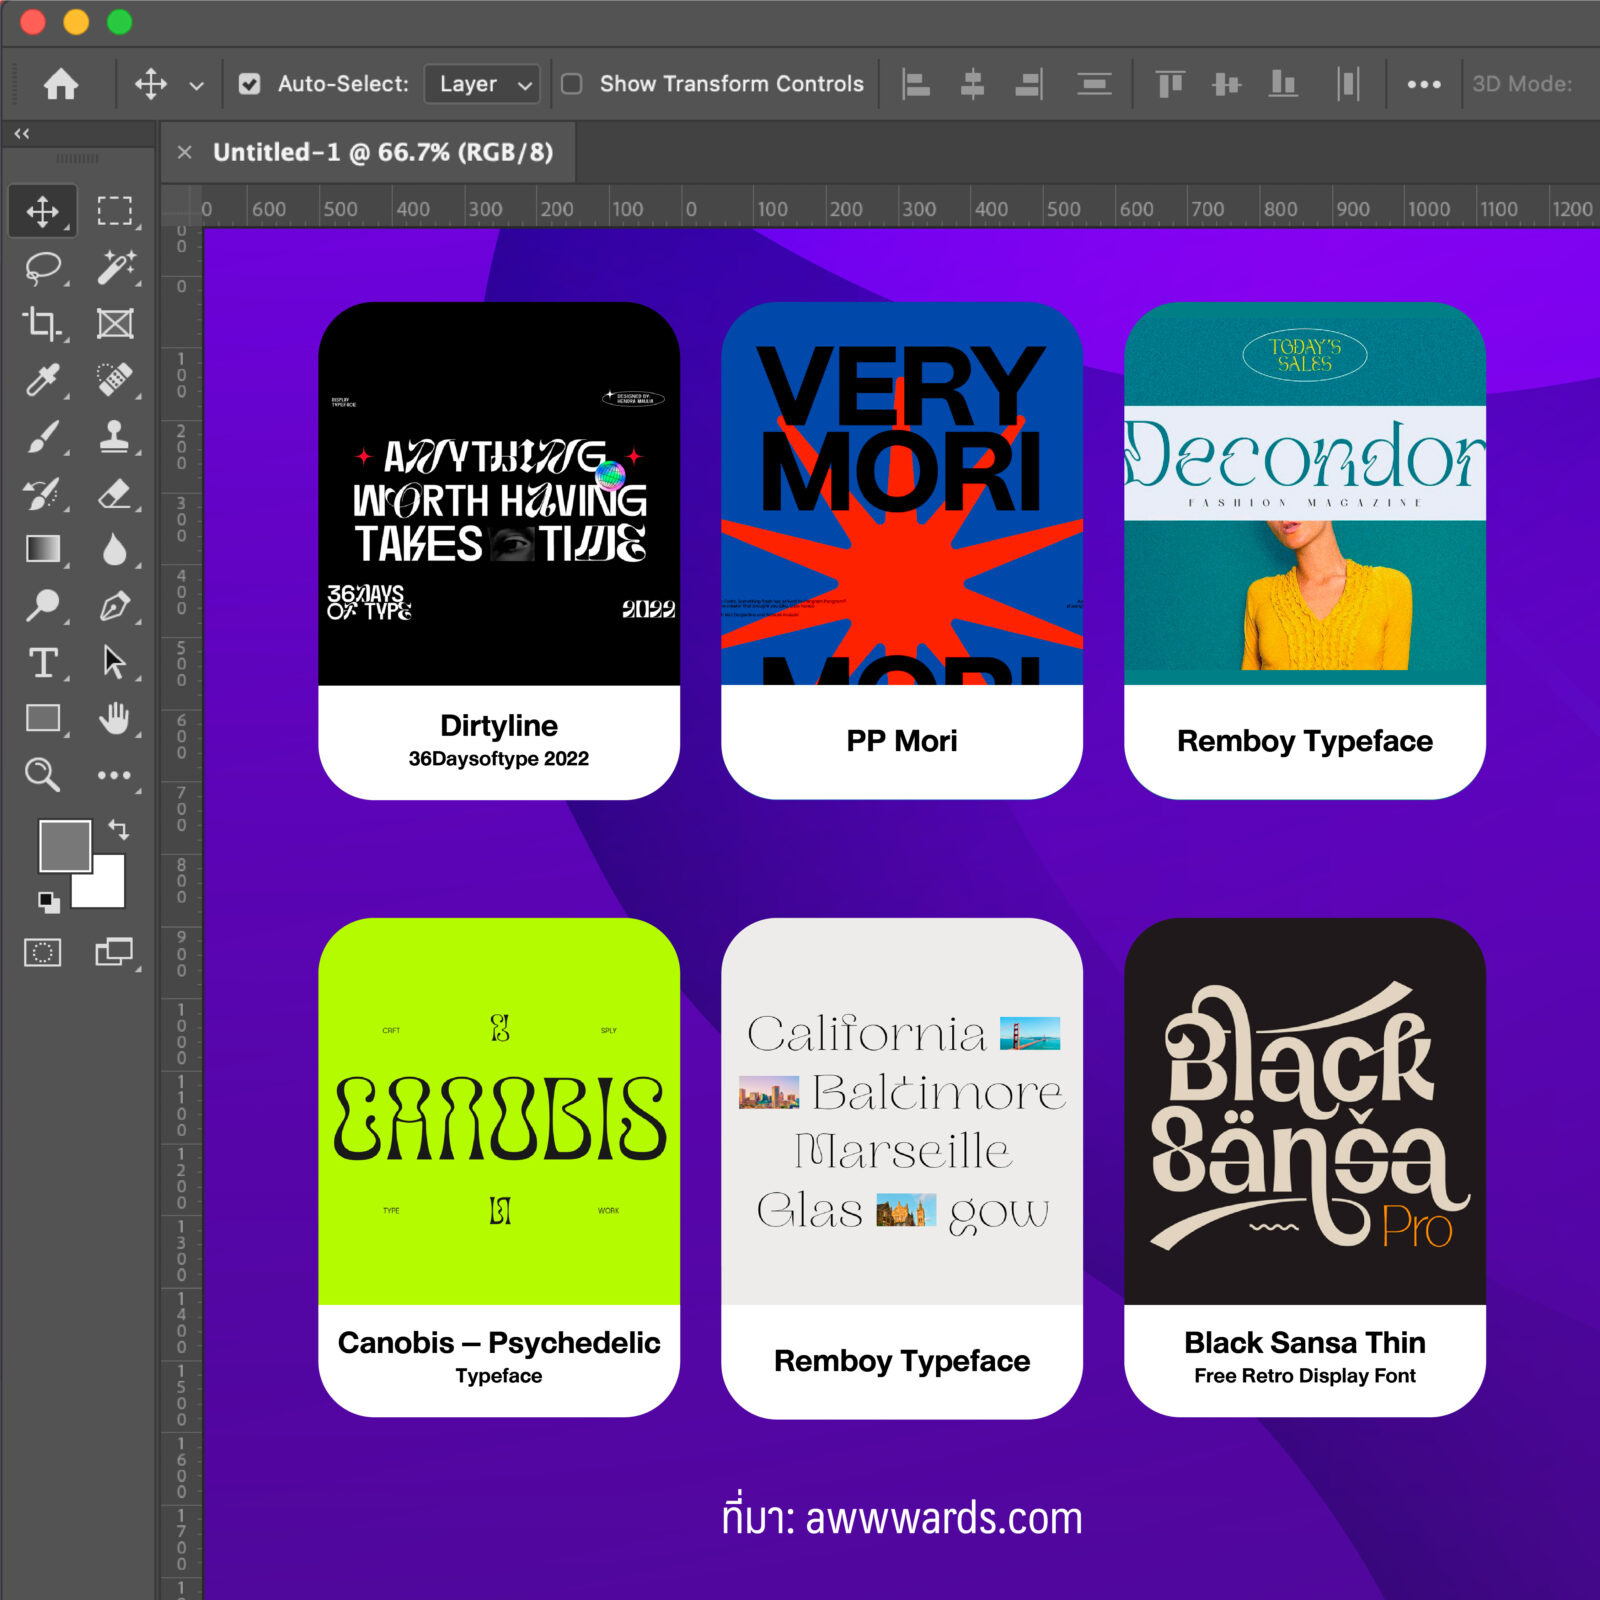
Task: Click the gray foreground color swatch
Action: click(63, 845)
